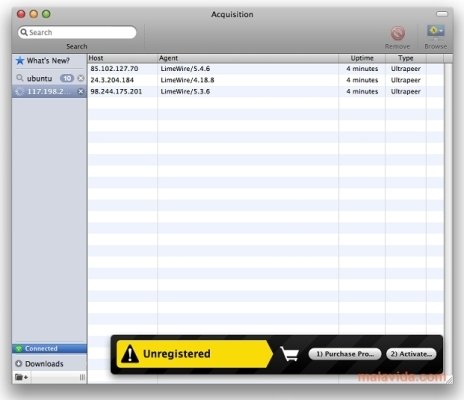This screenshot has width=464, height=400.
Task: Select host 85.102.127.70 row
Action: [x=266, y=69]
